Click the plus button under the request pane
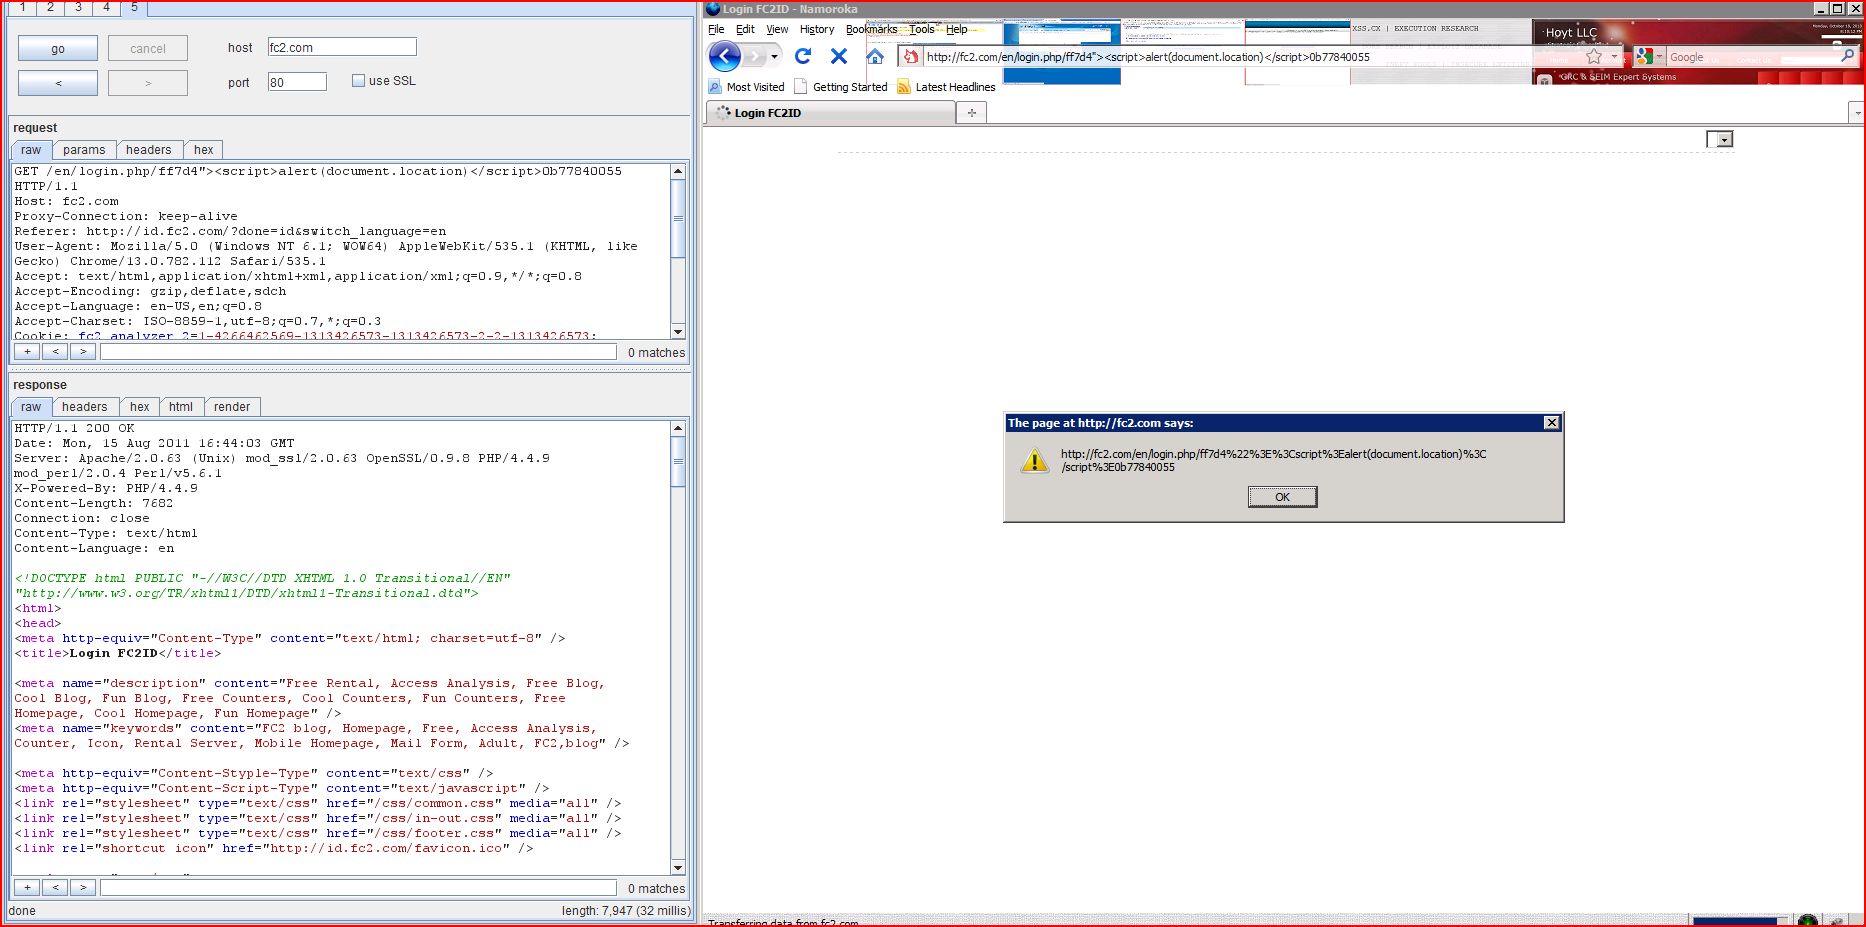 pos(27,352)
